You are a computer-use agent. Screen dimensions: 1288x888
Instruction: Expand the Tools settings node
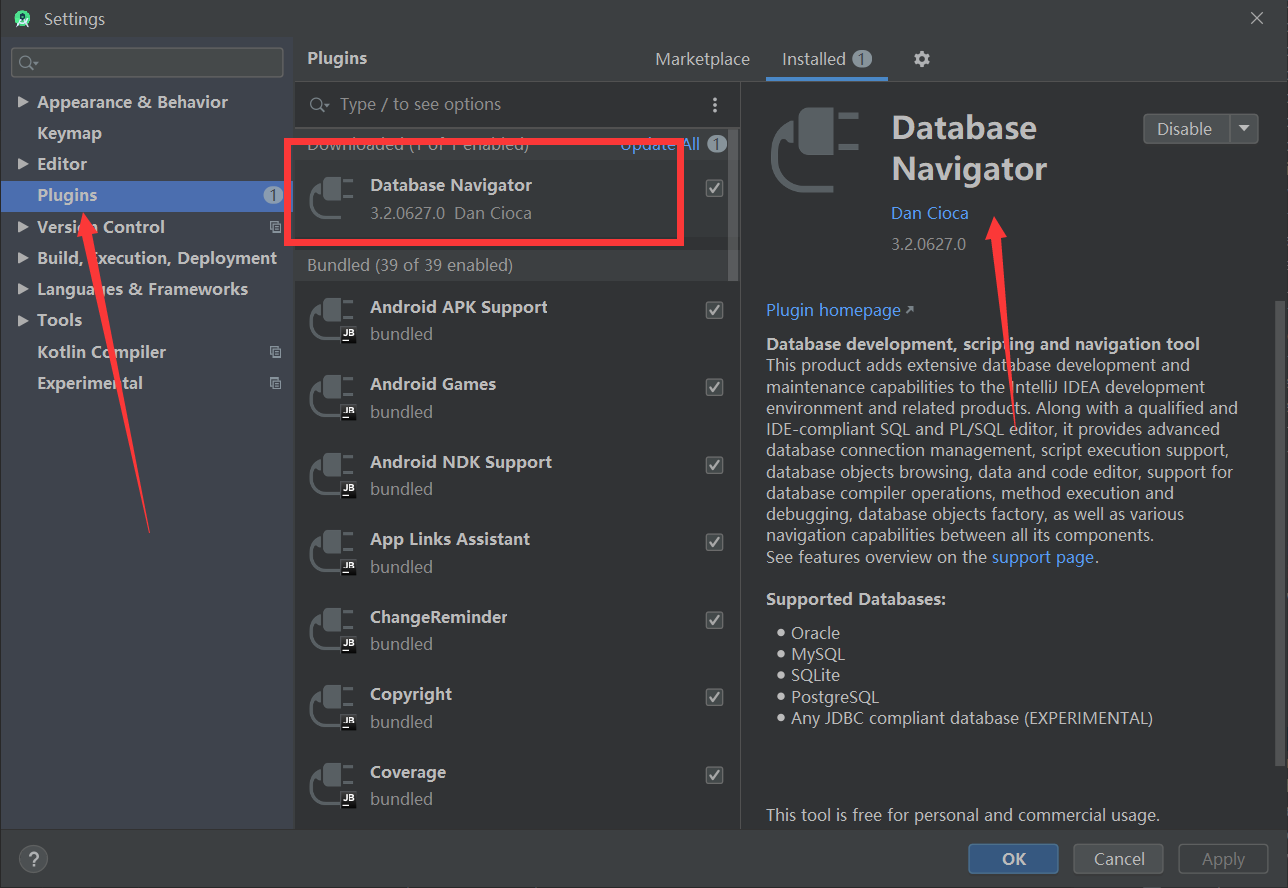tap(23, 320)
